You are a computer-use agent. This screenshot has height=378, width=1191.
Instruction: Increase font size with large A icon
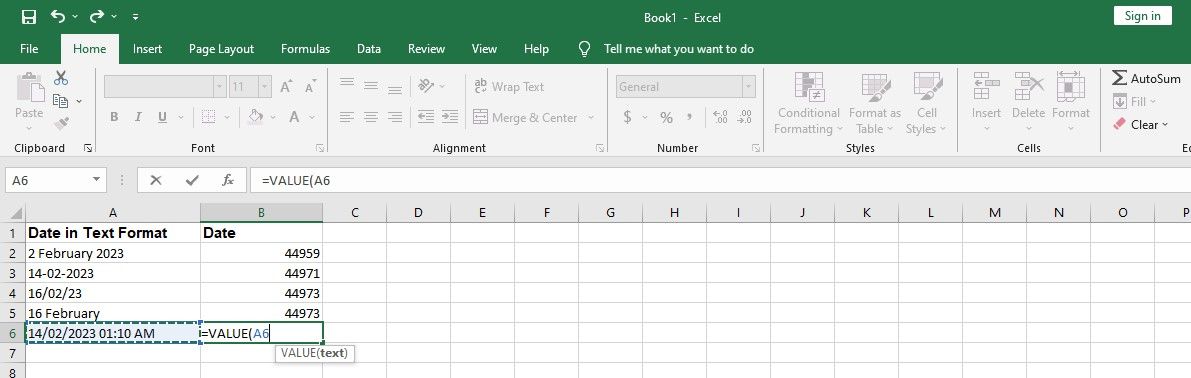pos(286,87)
